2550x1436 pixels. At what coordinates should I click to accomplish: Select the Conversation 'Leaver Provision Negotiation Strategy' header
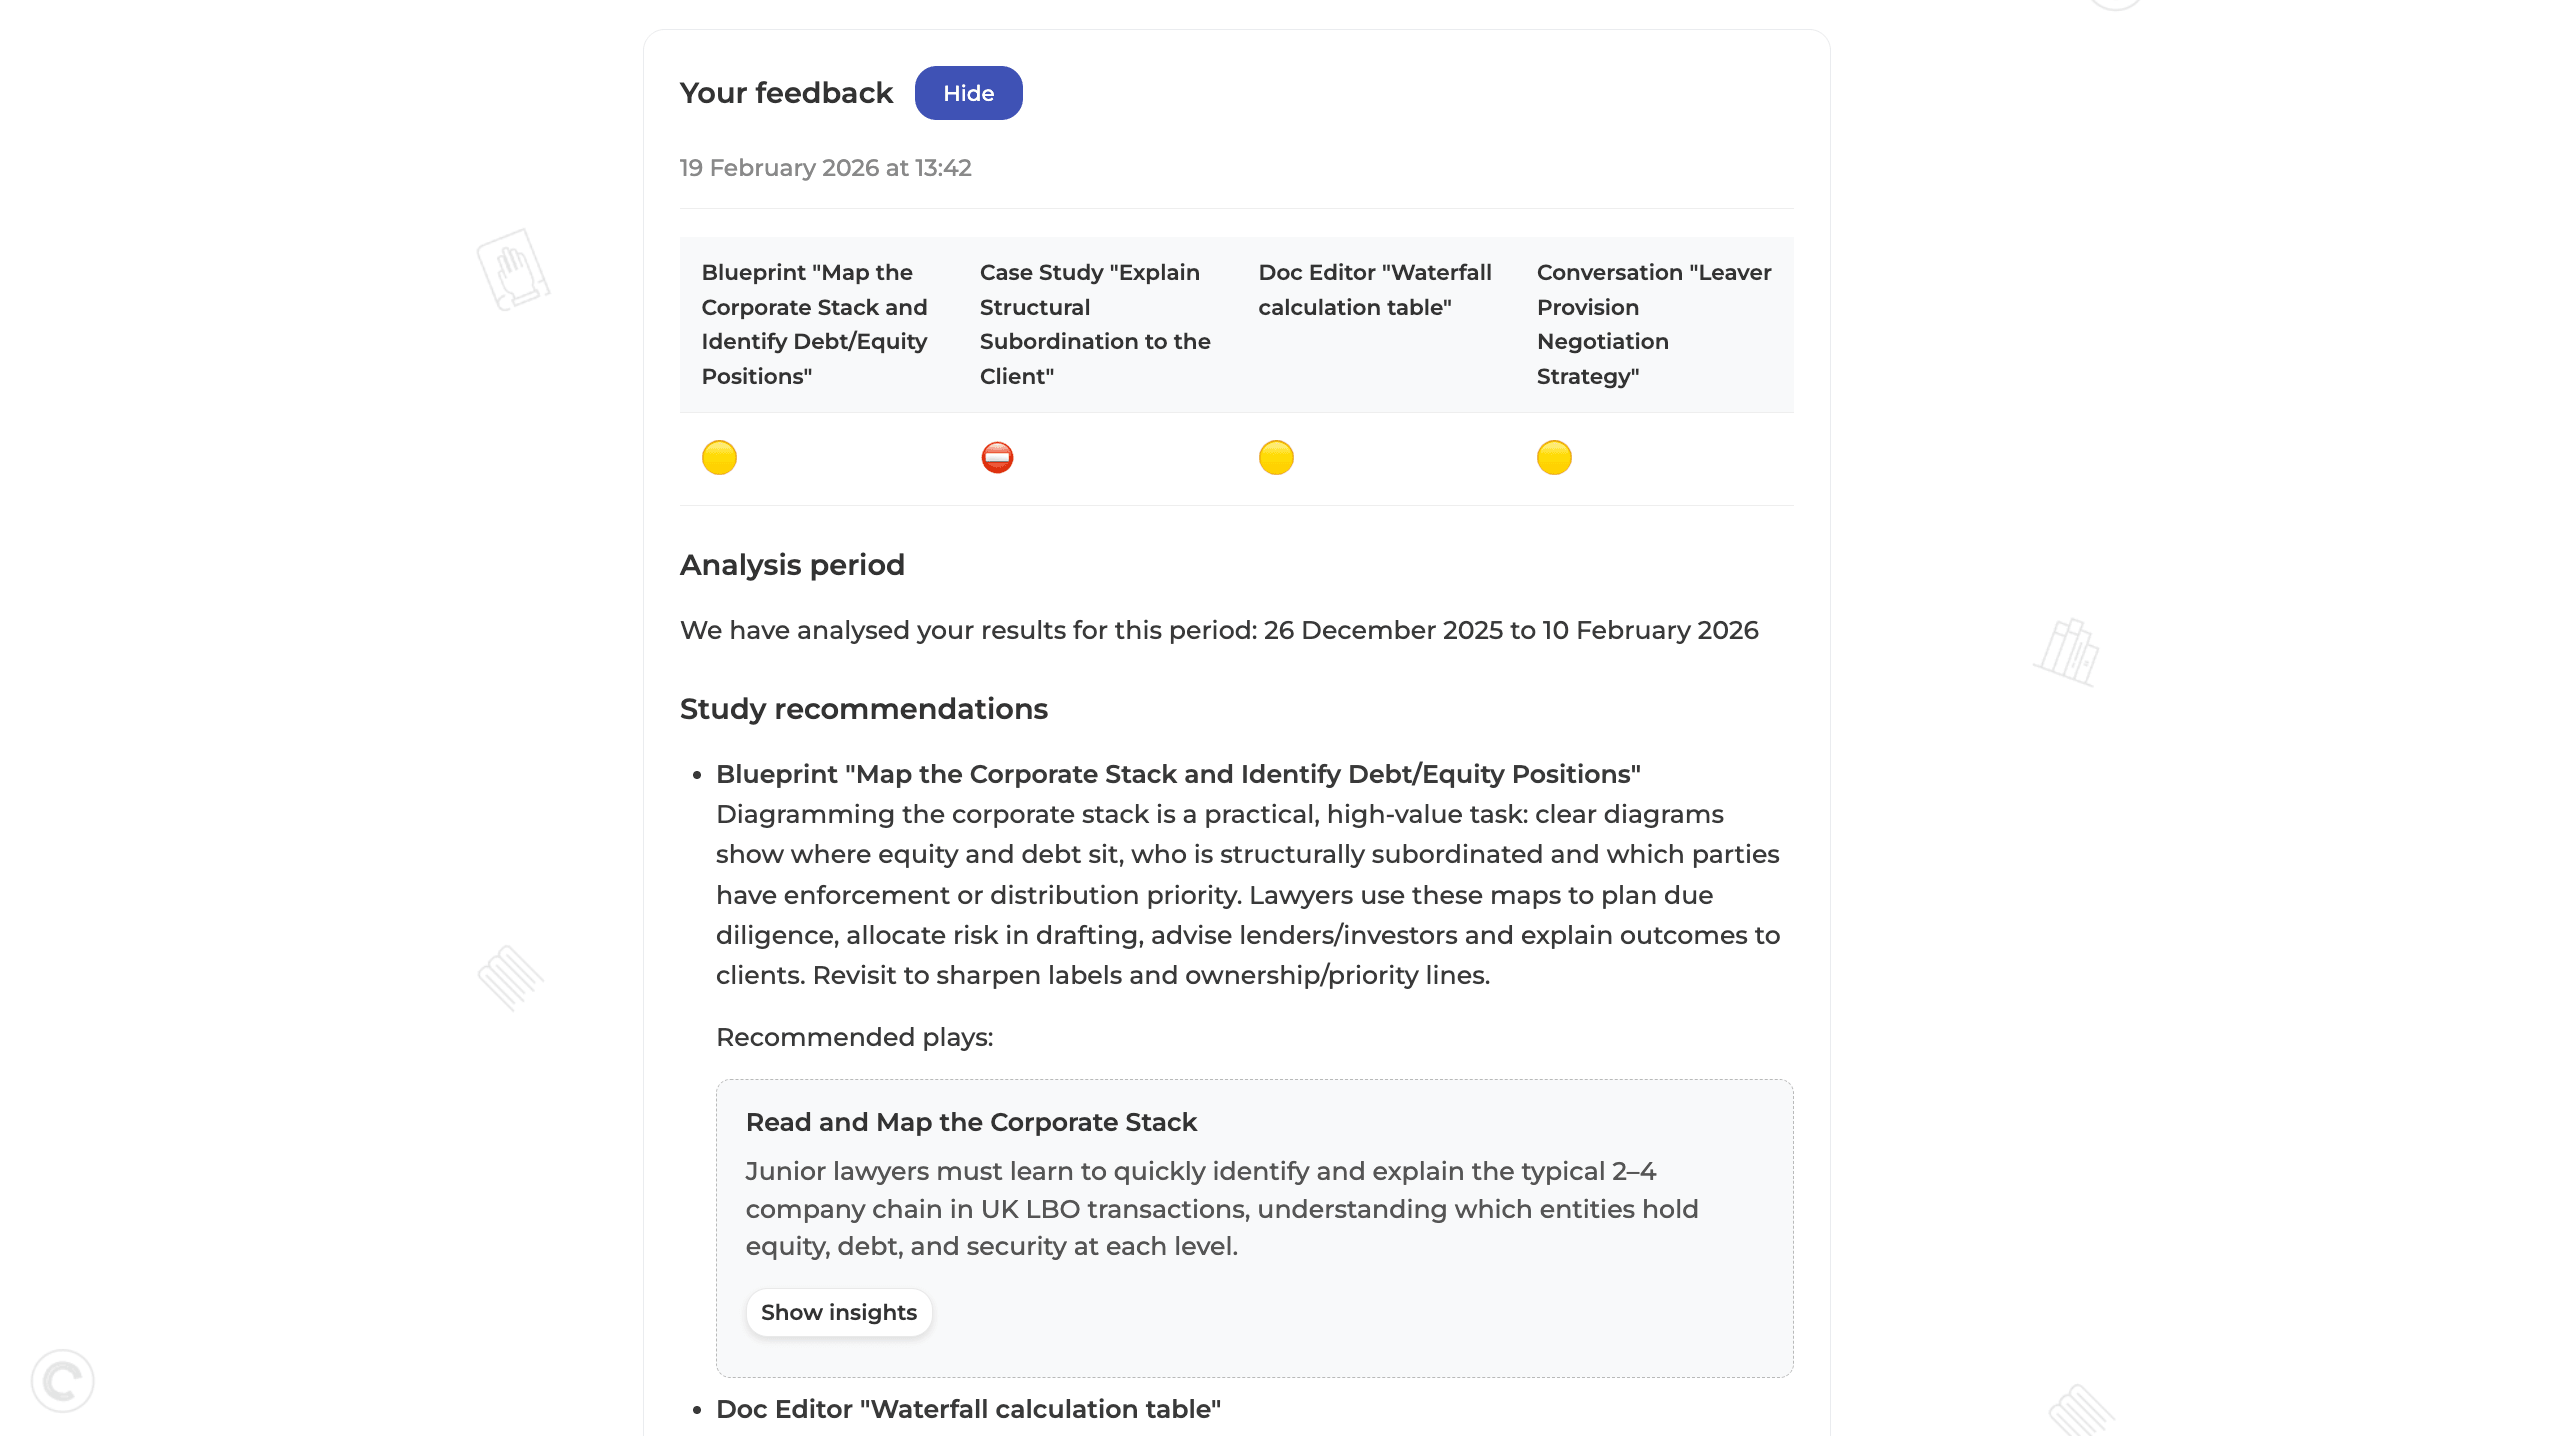coord(1651,324)
